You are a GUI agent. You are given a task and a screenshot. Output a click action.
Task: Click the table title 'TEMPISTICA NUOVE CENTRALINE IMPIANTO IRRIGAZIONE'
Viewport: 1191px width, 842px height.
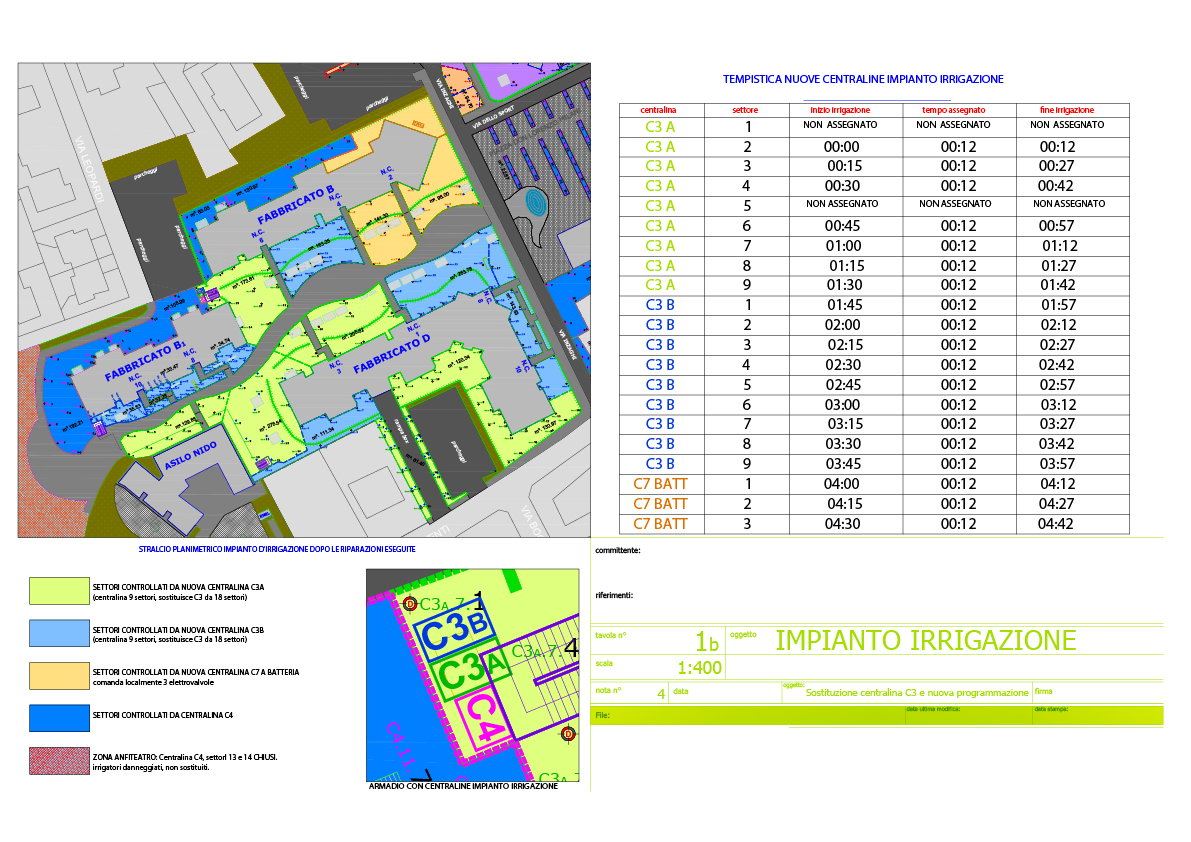pyautogui.click(x=863, y=79)
